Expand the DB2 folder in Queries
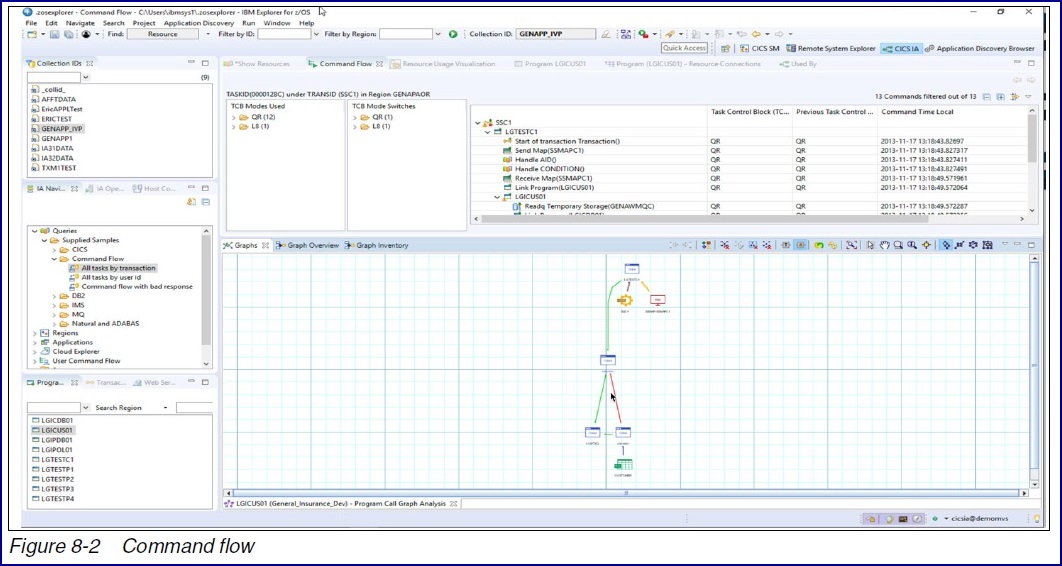 pos(53,296)
